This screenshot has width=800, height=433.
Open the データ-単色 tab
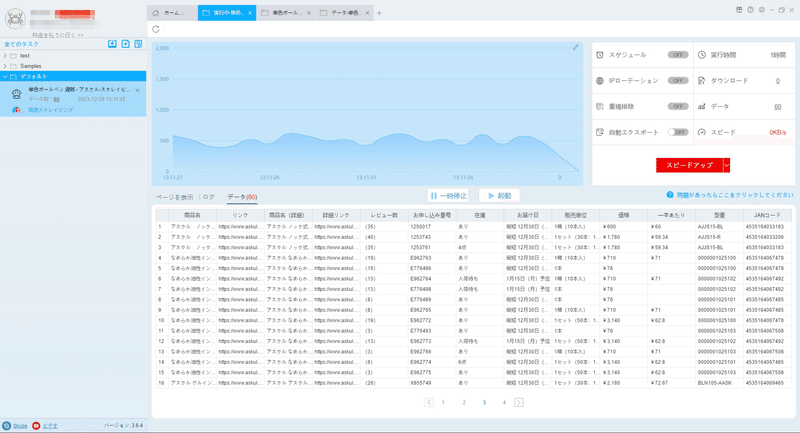(344, 13)
